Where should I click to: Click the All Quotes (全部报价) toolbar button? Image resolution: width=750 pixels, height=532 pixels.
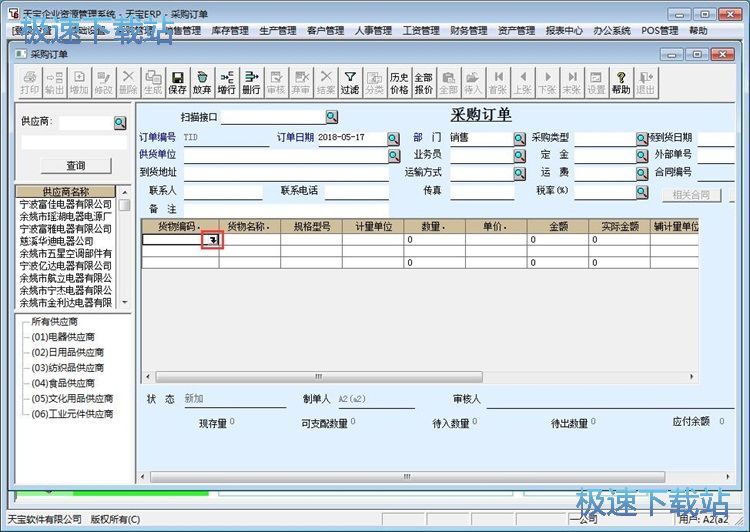tap(424, 82)
